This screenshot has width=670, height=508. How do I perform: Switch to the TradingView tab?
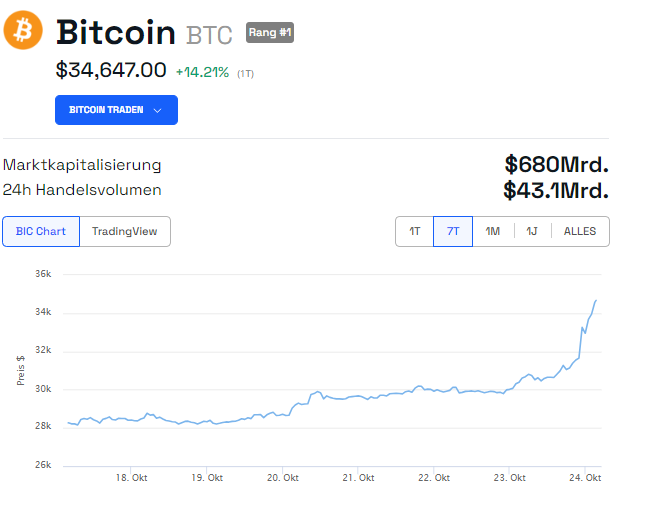124,231
